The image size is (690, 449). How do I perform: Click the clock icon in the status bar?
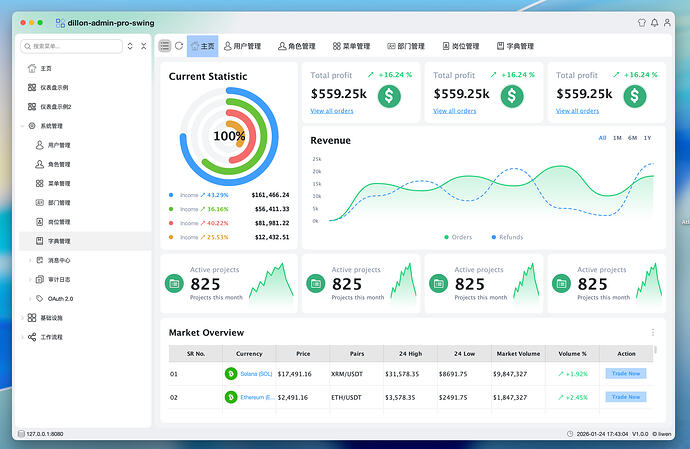pos(570,434)
